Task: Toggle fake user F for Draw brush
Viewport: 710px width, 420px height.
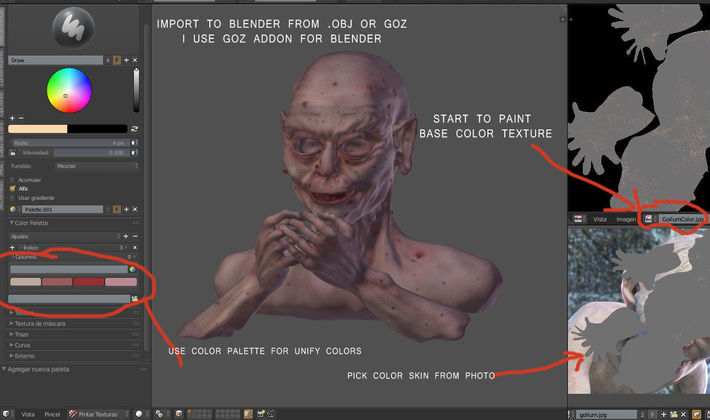Action: (117, 60)
